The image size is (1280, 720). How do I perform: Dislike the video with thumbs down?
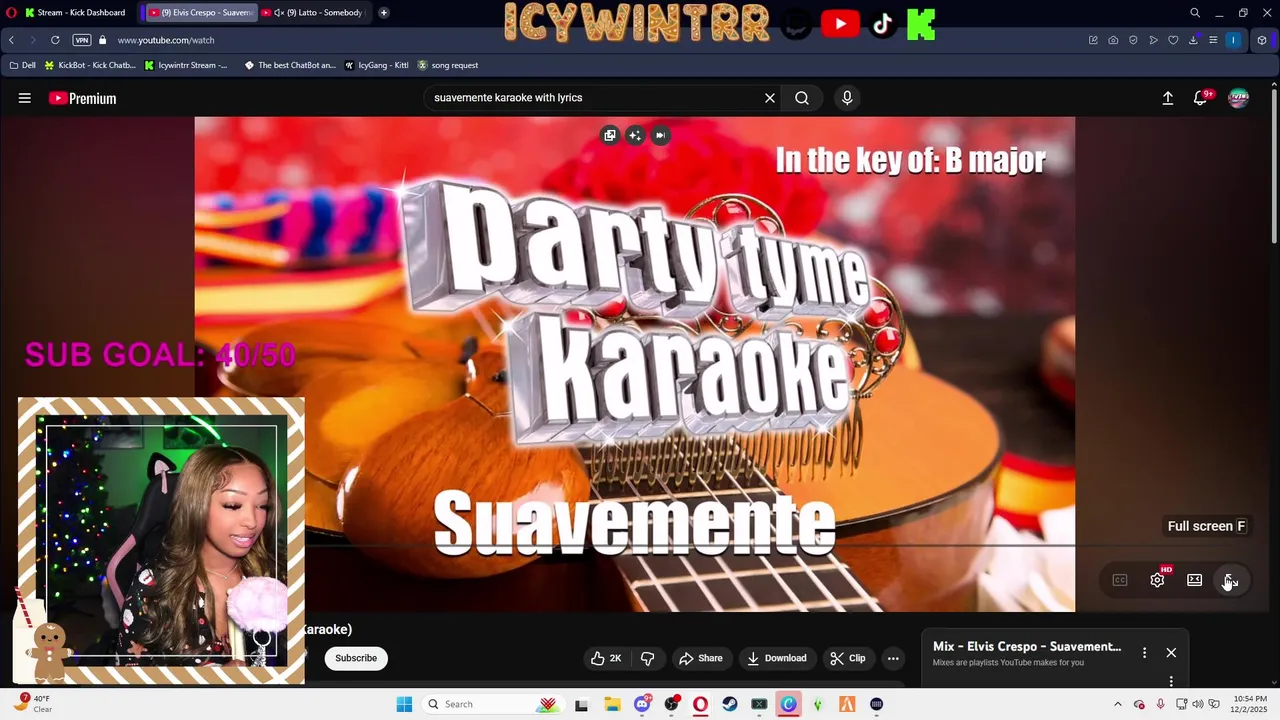coord(647,658)
